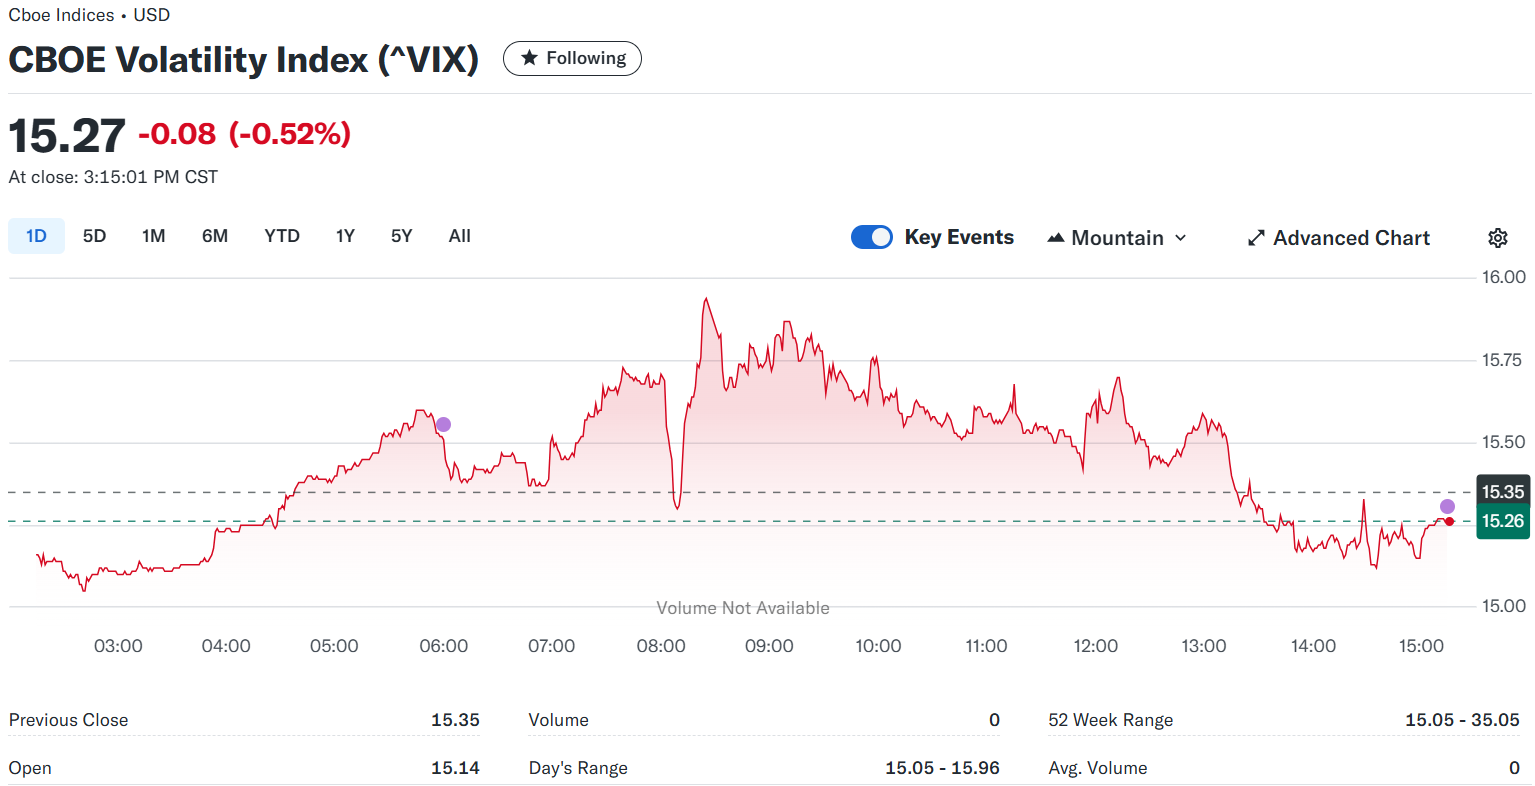Screen dimensions: 1535x786
Task: Click the Avg. Volume label
Action: point(1098,768)
